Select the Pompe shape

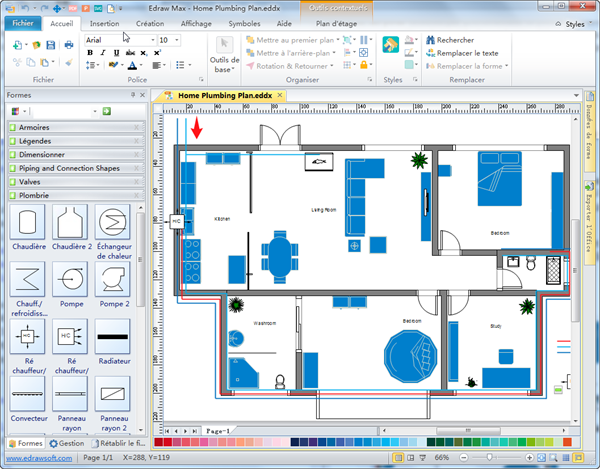click(70, 279)
